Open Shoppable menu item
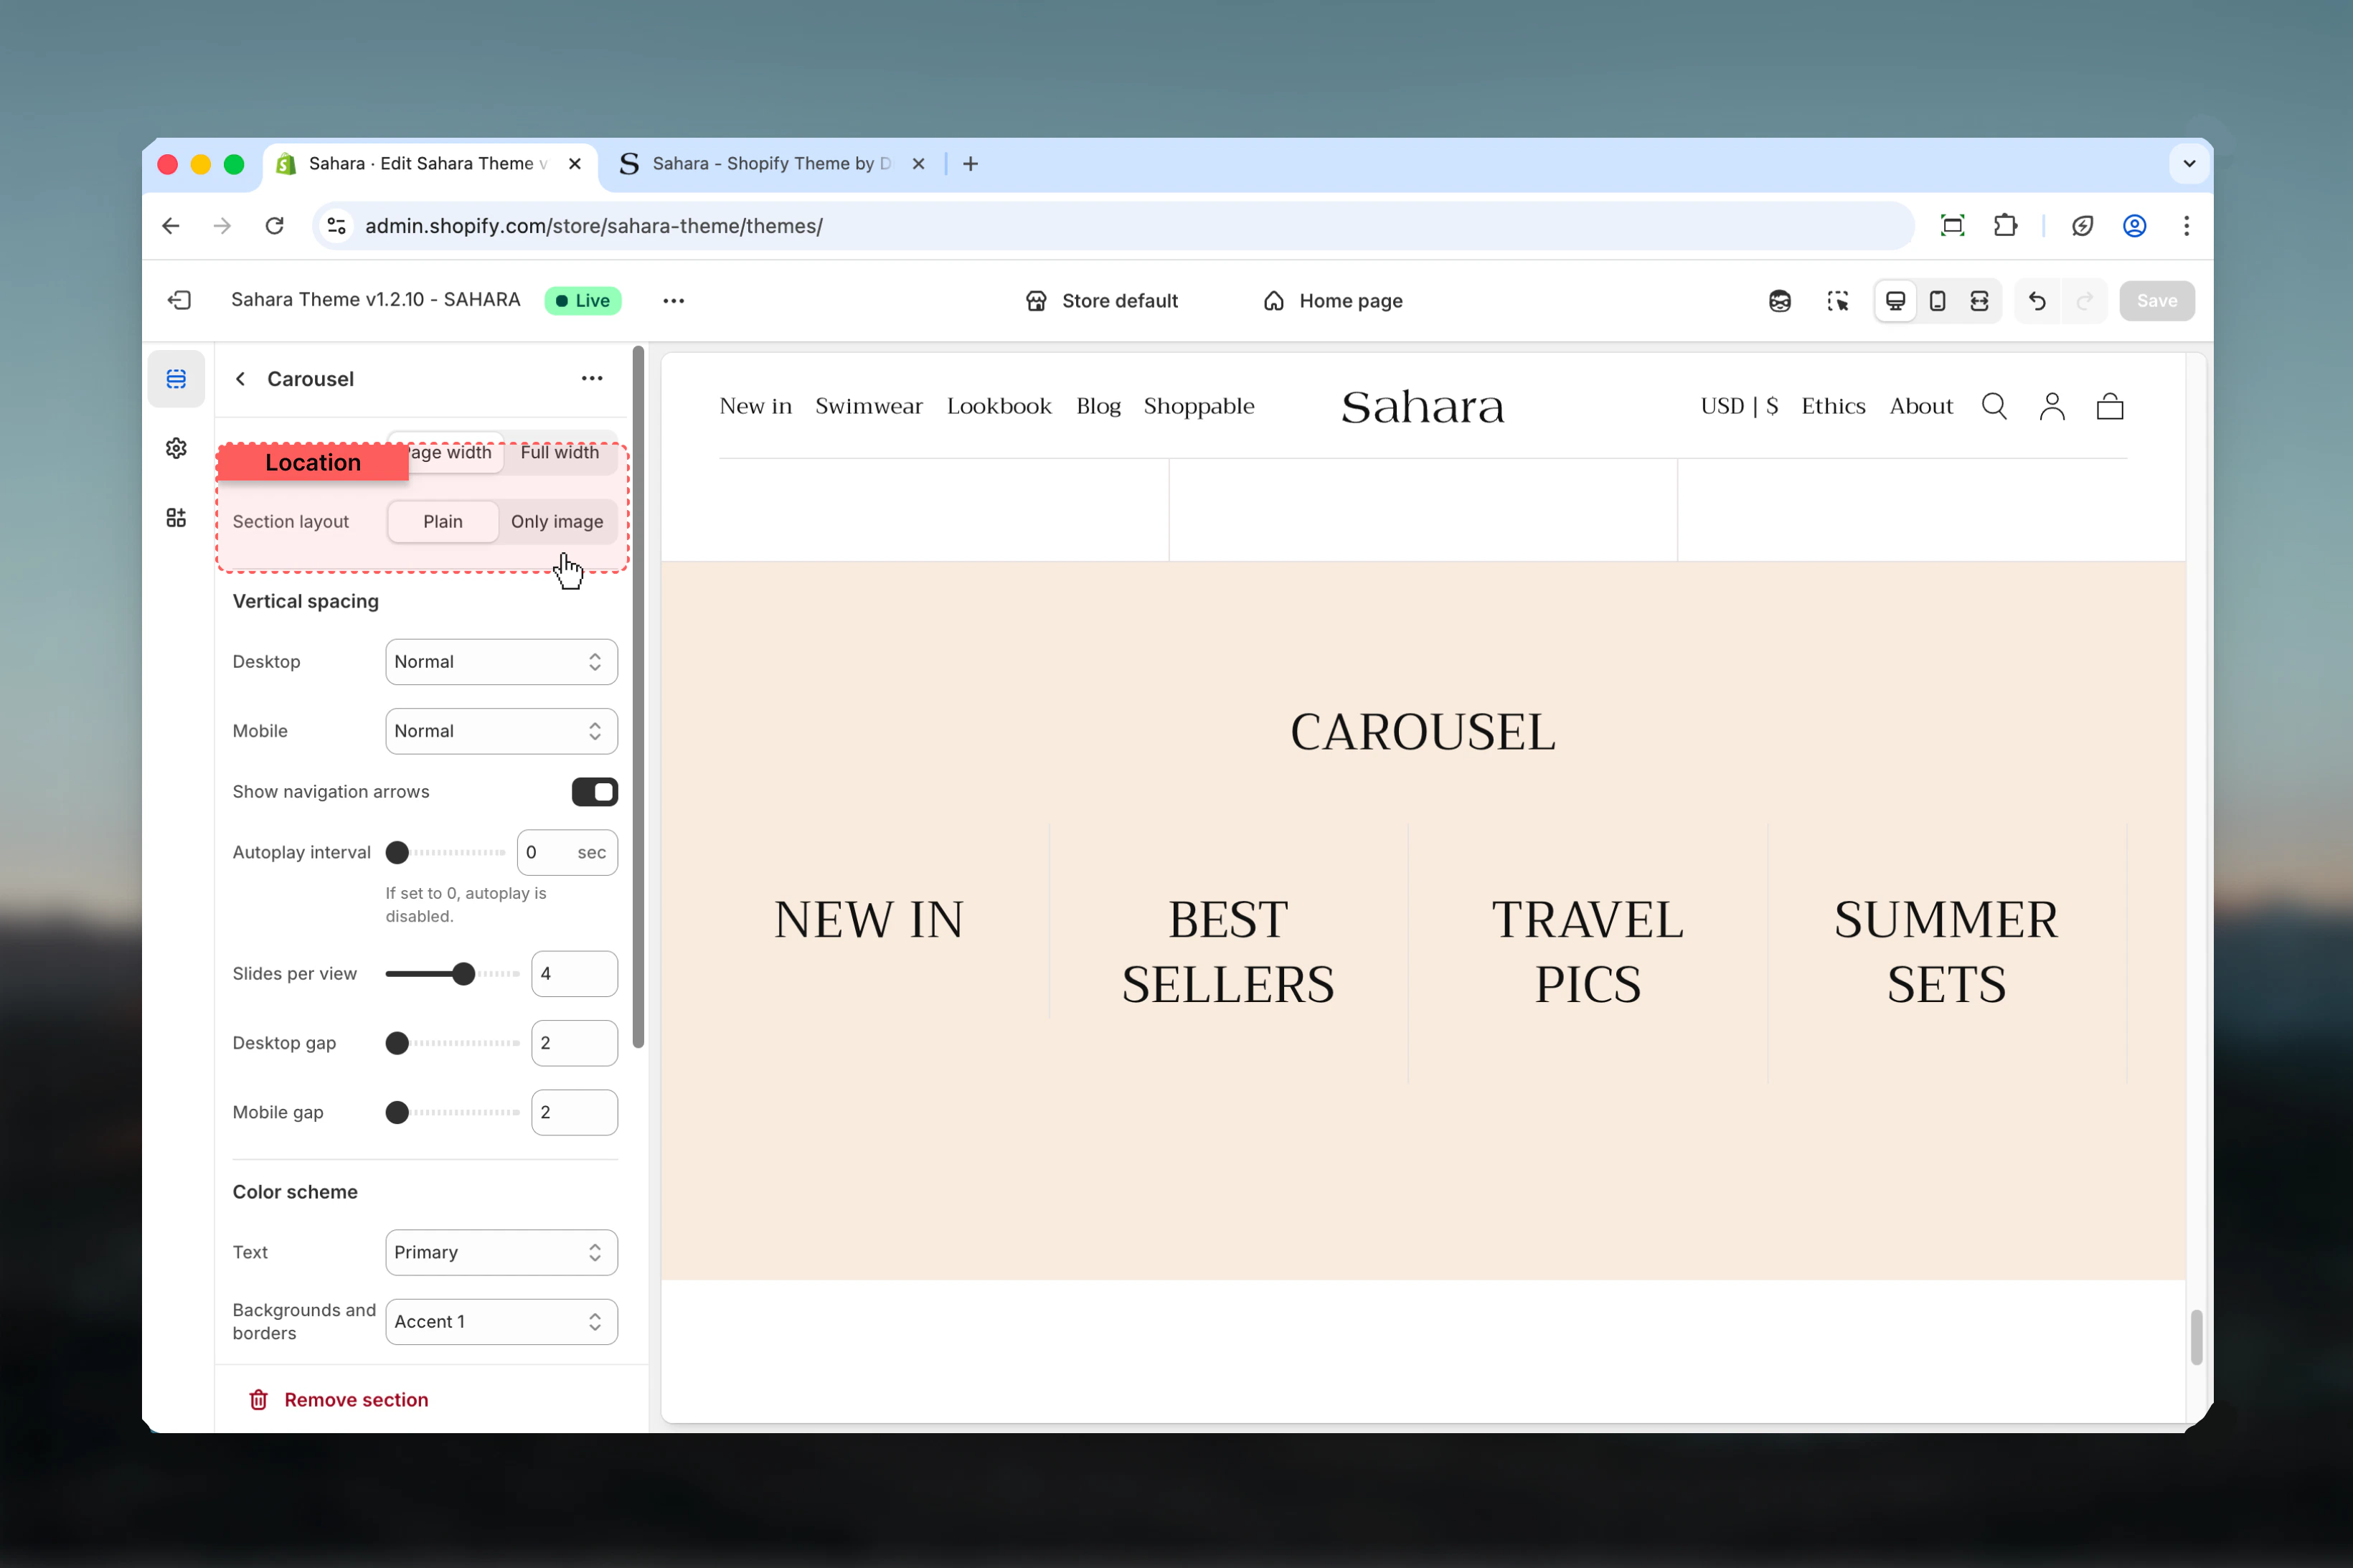 pyautogui.click(x=1198, y=406)
